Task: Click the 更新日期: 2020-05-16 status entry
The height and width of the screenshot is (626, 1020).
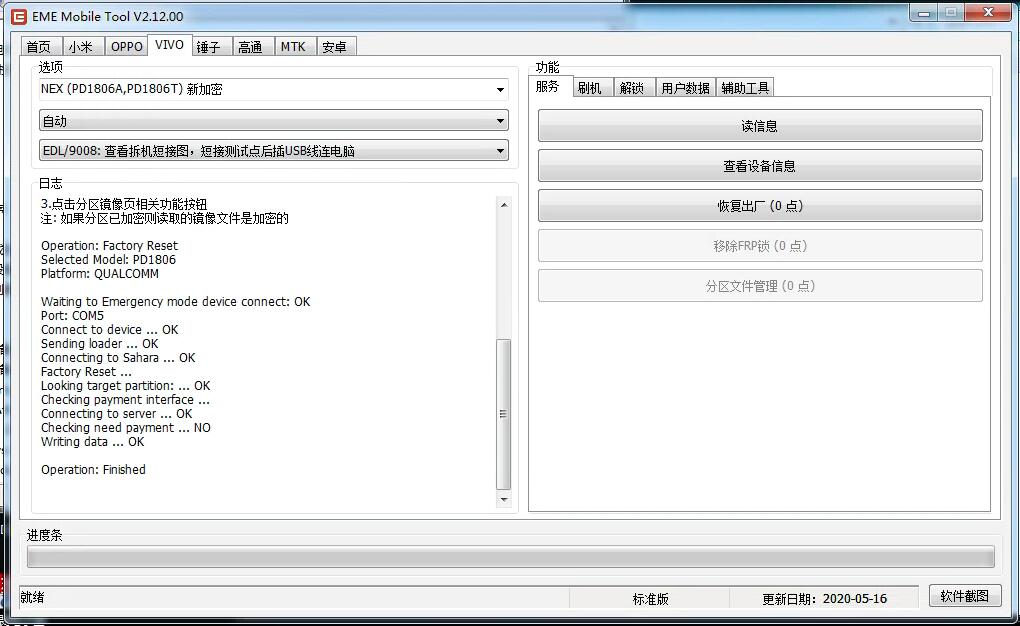Action: pos(824,599)
